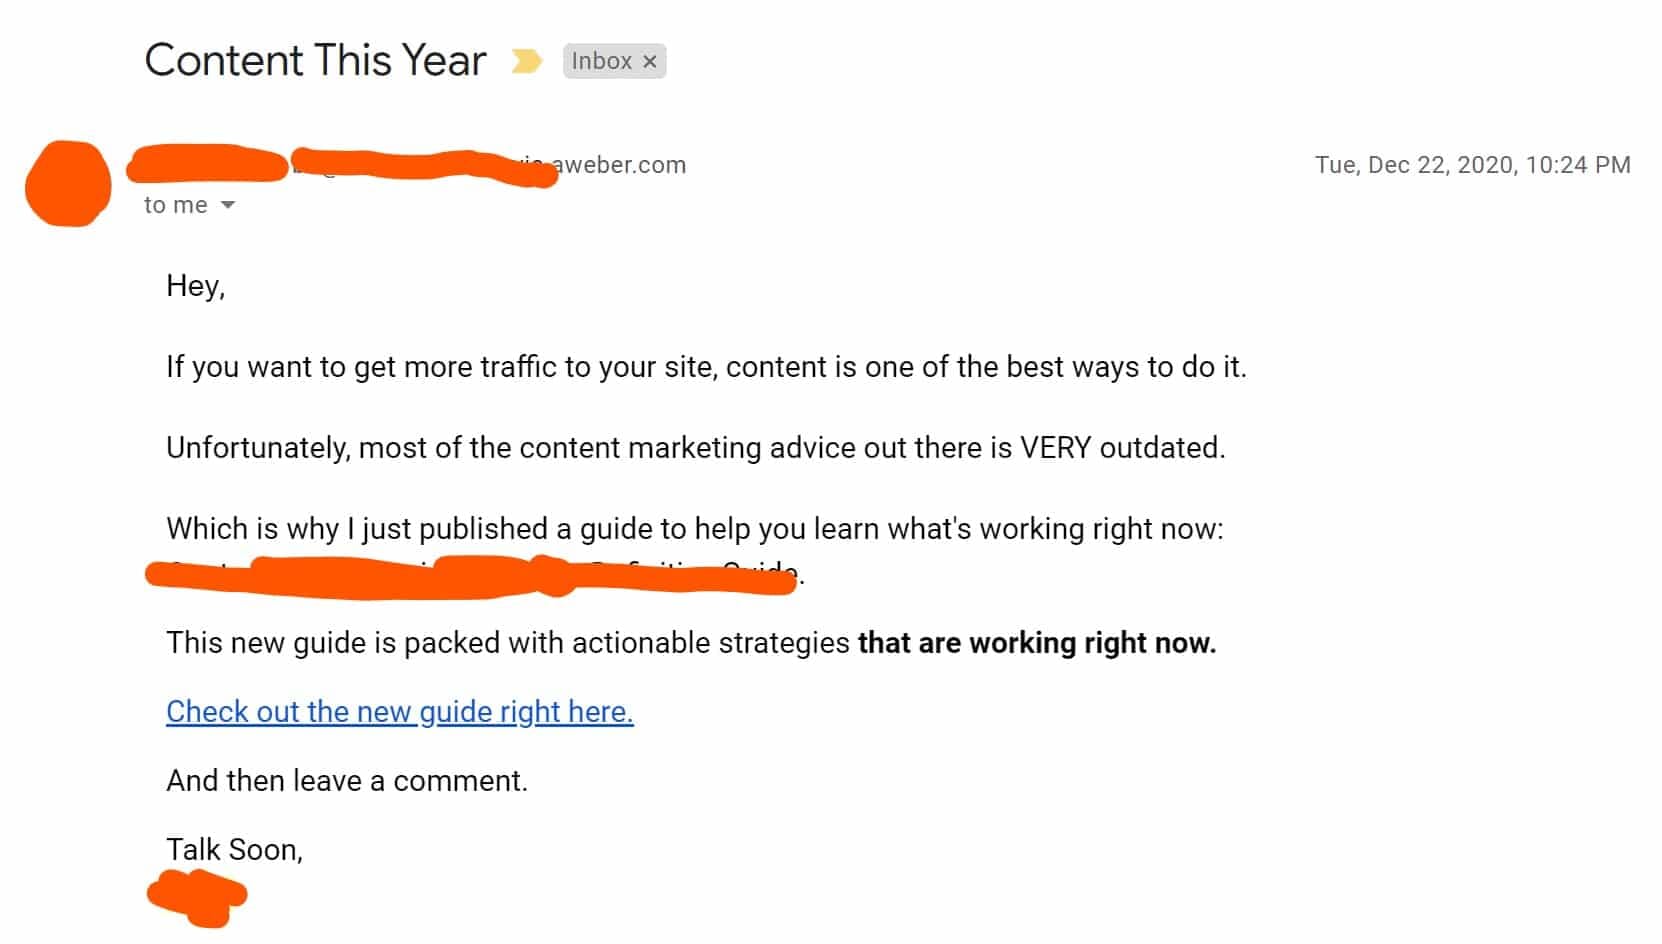
Task: Click the bold "that are working right now." text
Action: (x=1037, y=642)
